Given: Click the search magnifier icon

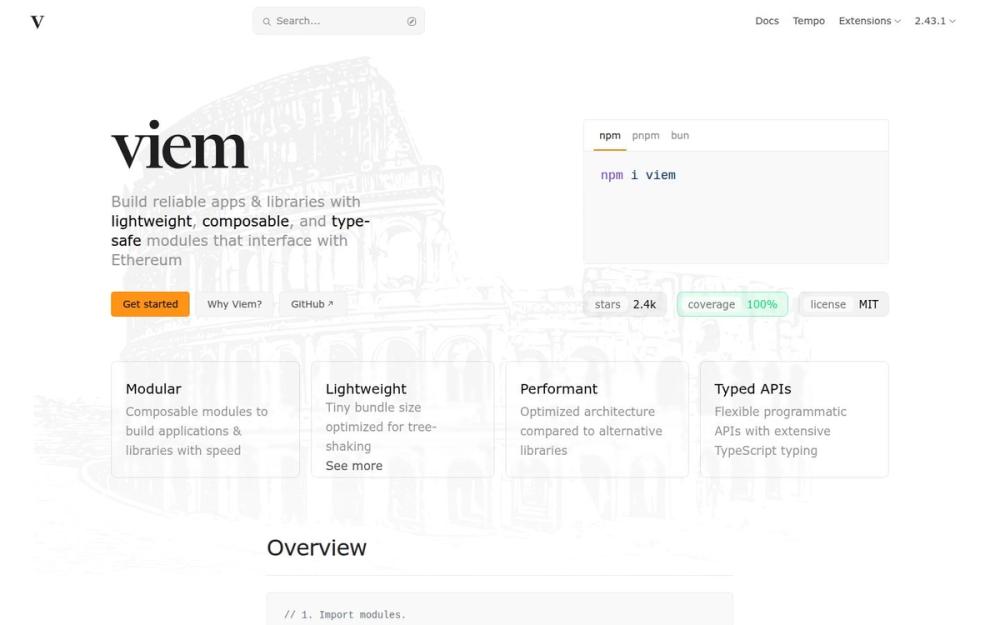Looking at the screenshot, I should coord(267,21).
